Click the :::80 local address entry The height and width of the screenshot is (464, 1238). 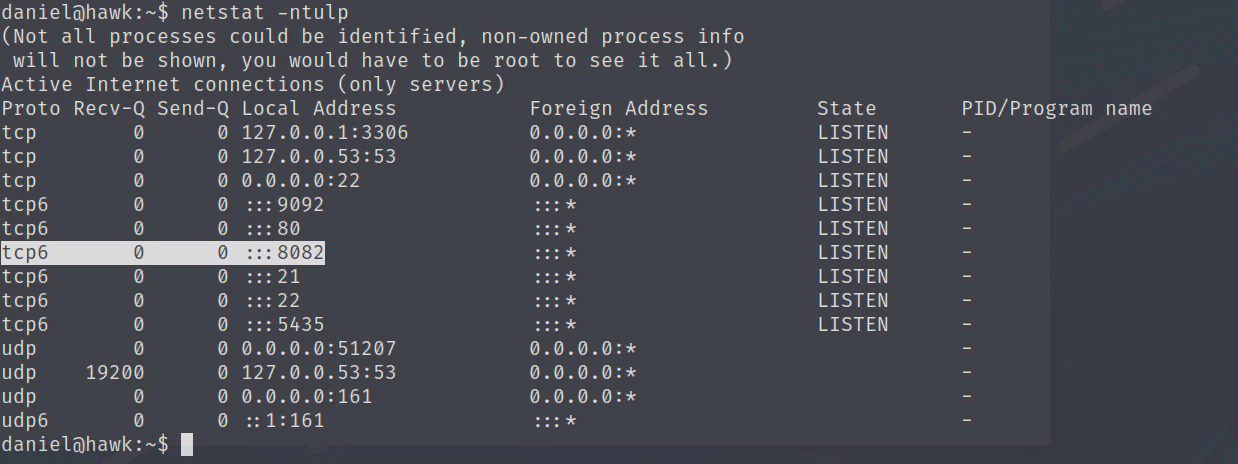click(x=272, y=229)
